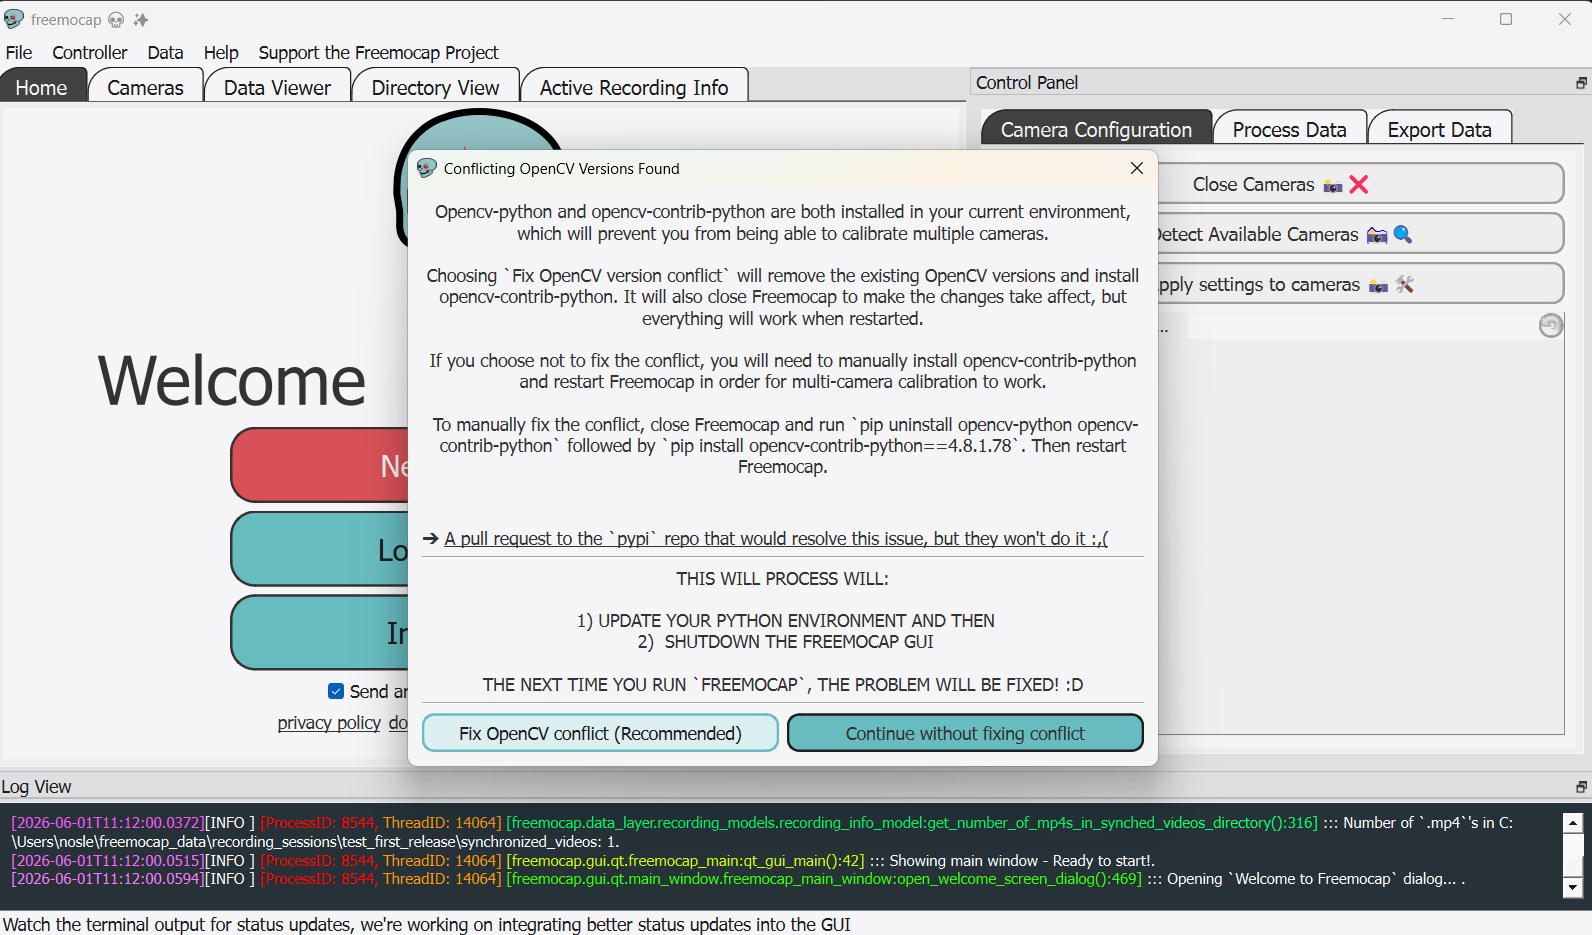Switch to the Data Viewer tab
Screen dimensions: 1592x935
click(277, 87)
